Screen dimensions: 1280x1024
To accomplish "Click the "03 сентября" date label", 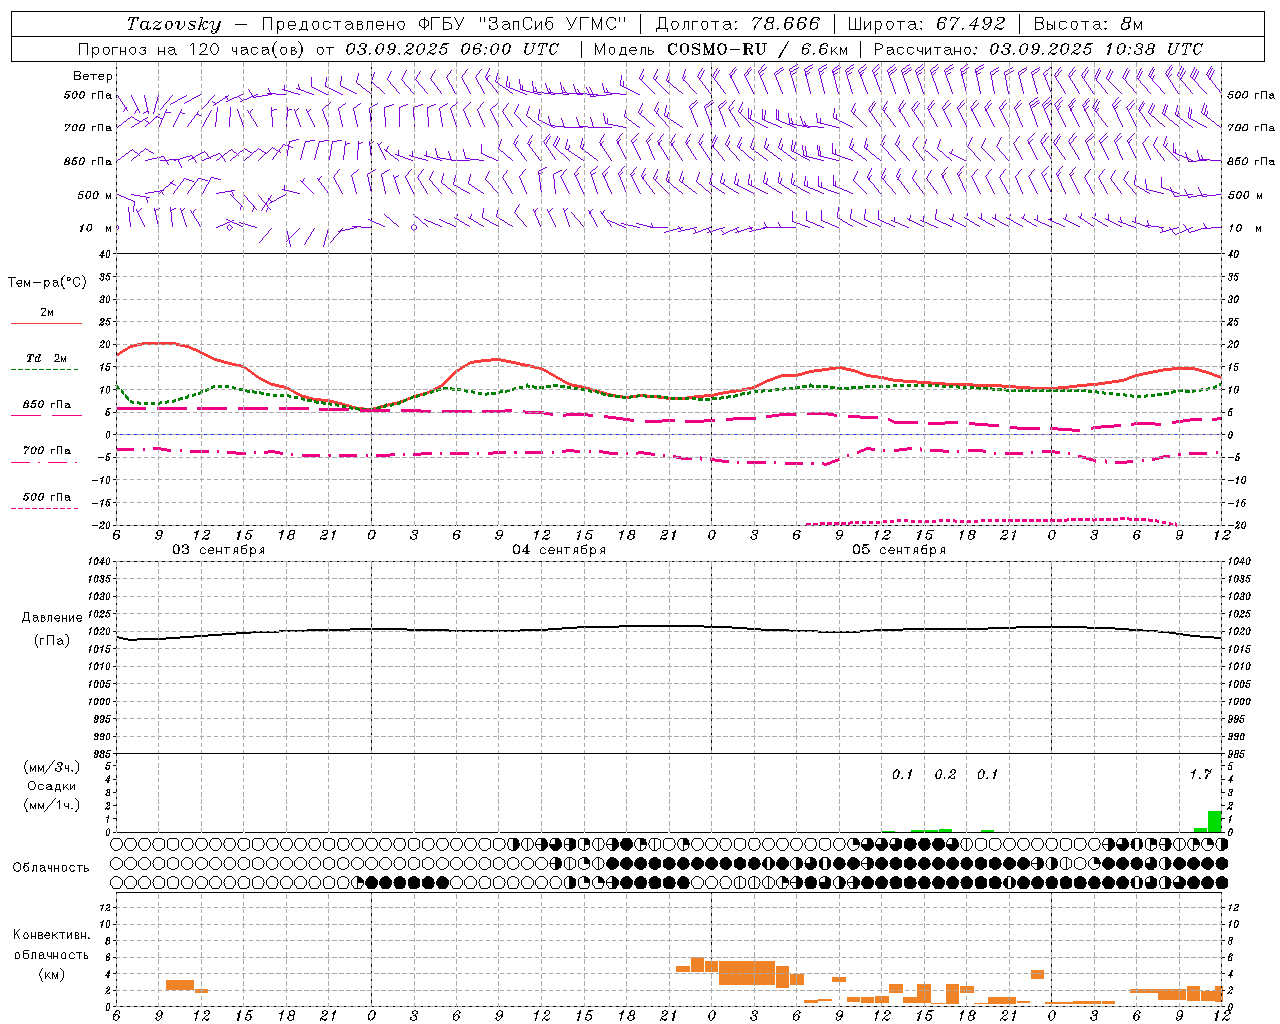I will click(219, 550).
